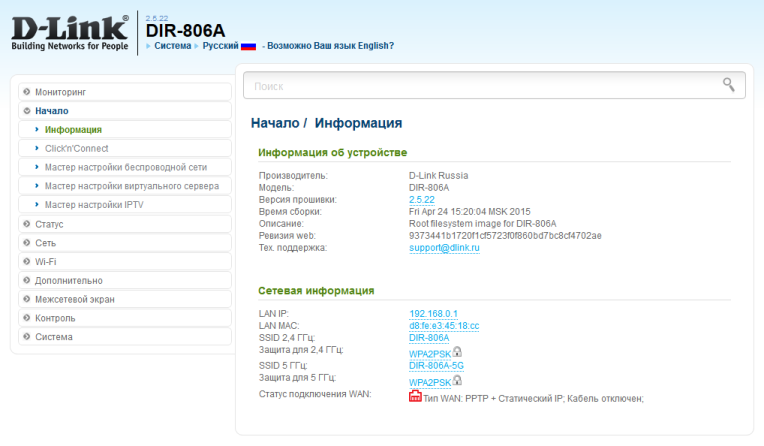
Task: Click the DIR-806A model title in header
Action: [185, 31]
